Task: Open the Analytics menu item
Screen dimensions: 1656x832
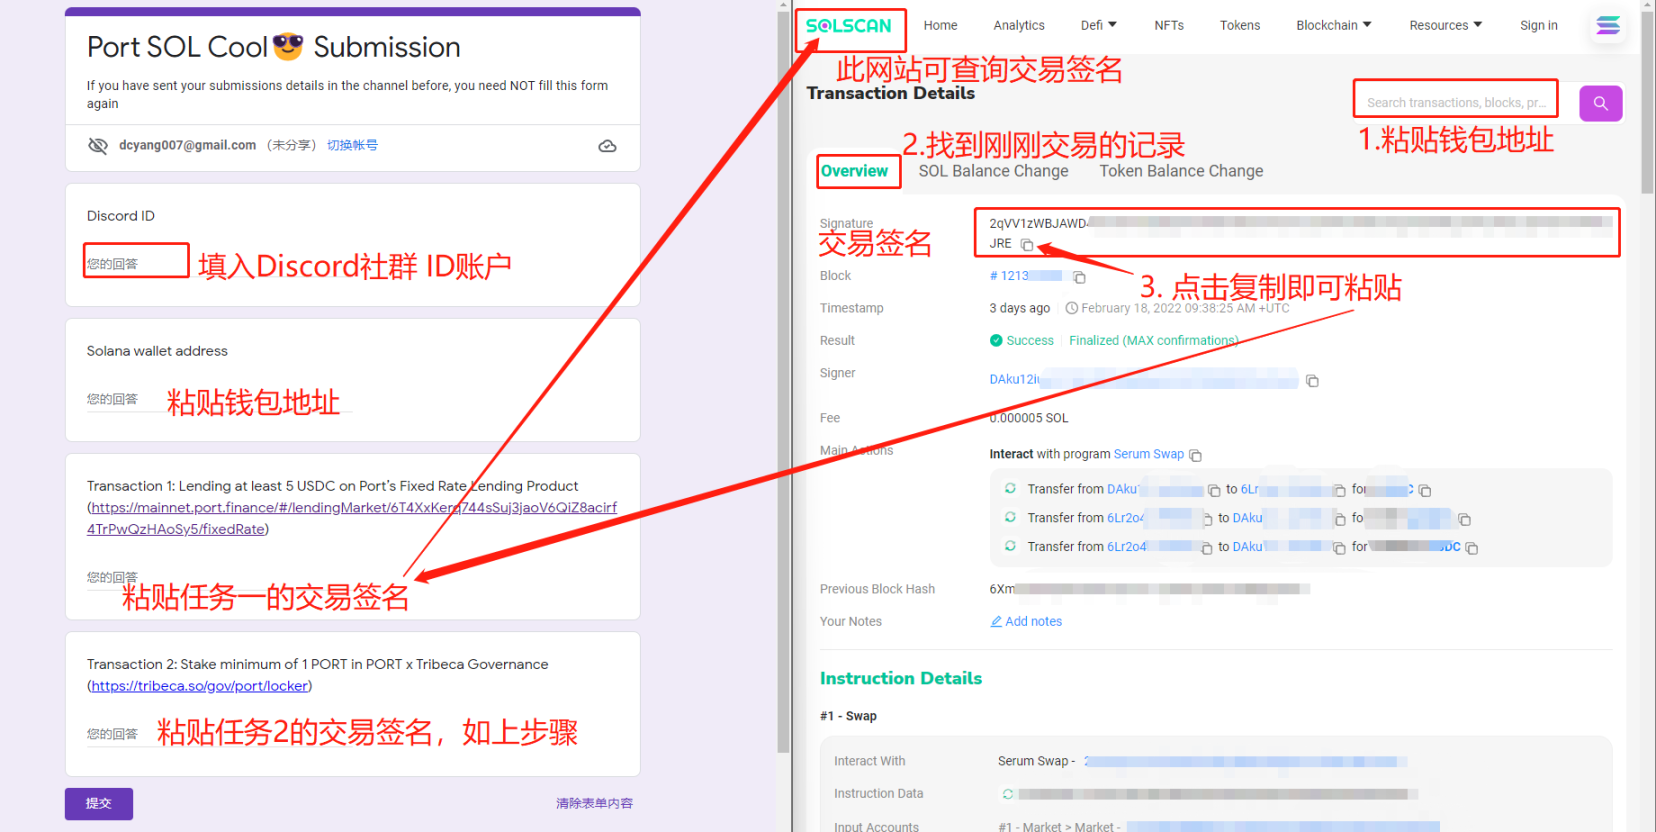Action: point(1019,25)
